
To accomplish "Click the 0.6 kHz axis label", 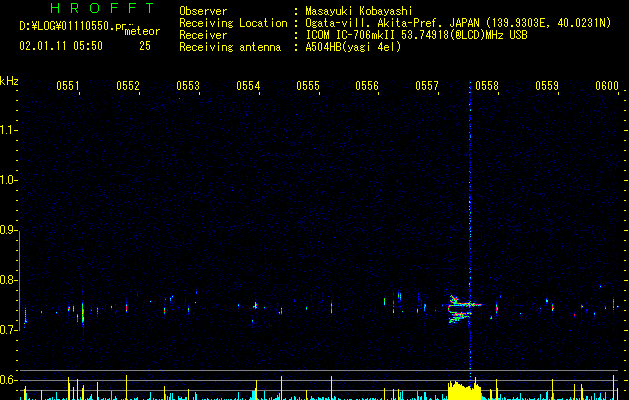I will pos(8,380).
